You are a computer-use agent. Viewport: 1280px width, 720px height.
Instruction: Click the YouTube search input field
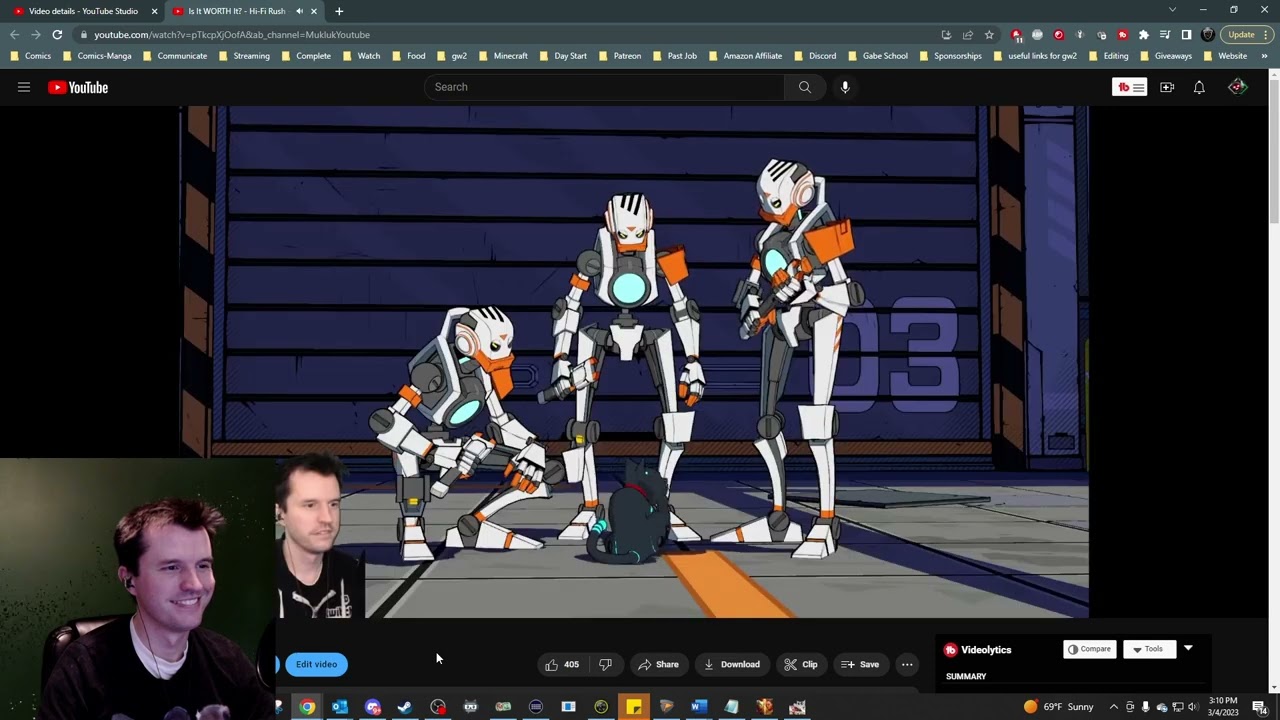(605, 87)
